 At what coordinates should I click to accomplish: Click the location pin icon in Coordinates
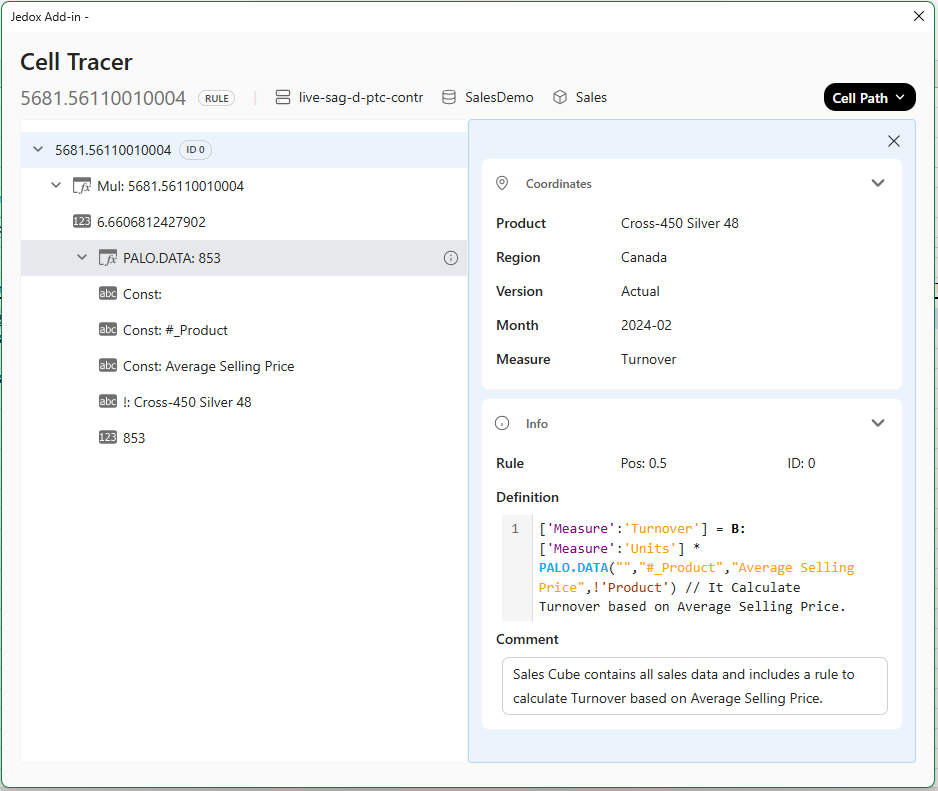(x=503, y=184)
